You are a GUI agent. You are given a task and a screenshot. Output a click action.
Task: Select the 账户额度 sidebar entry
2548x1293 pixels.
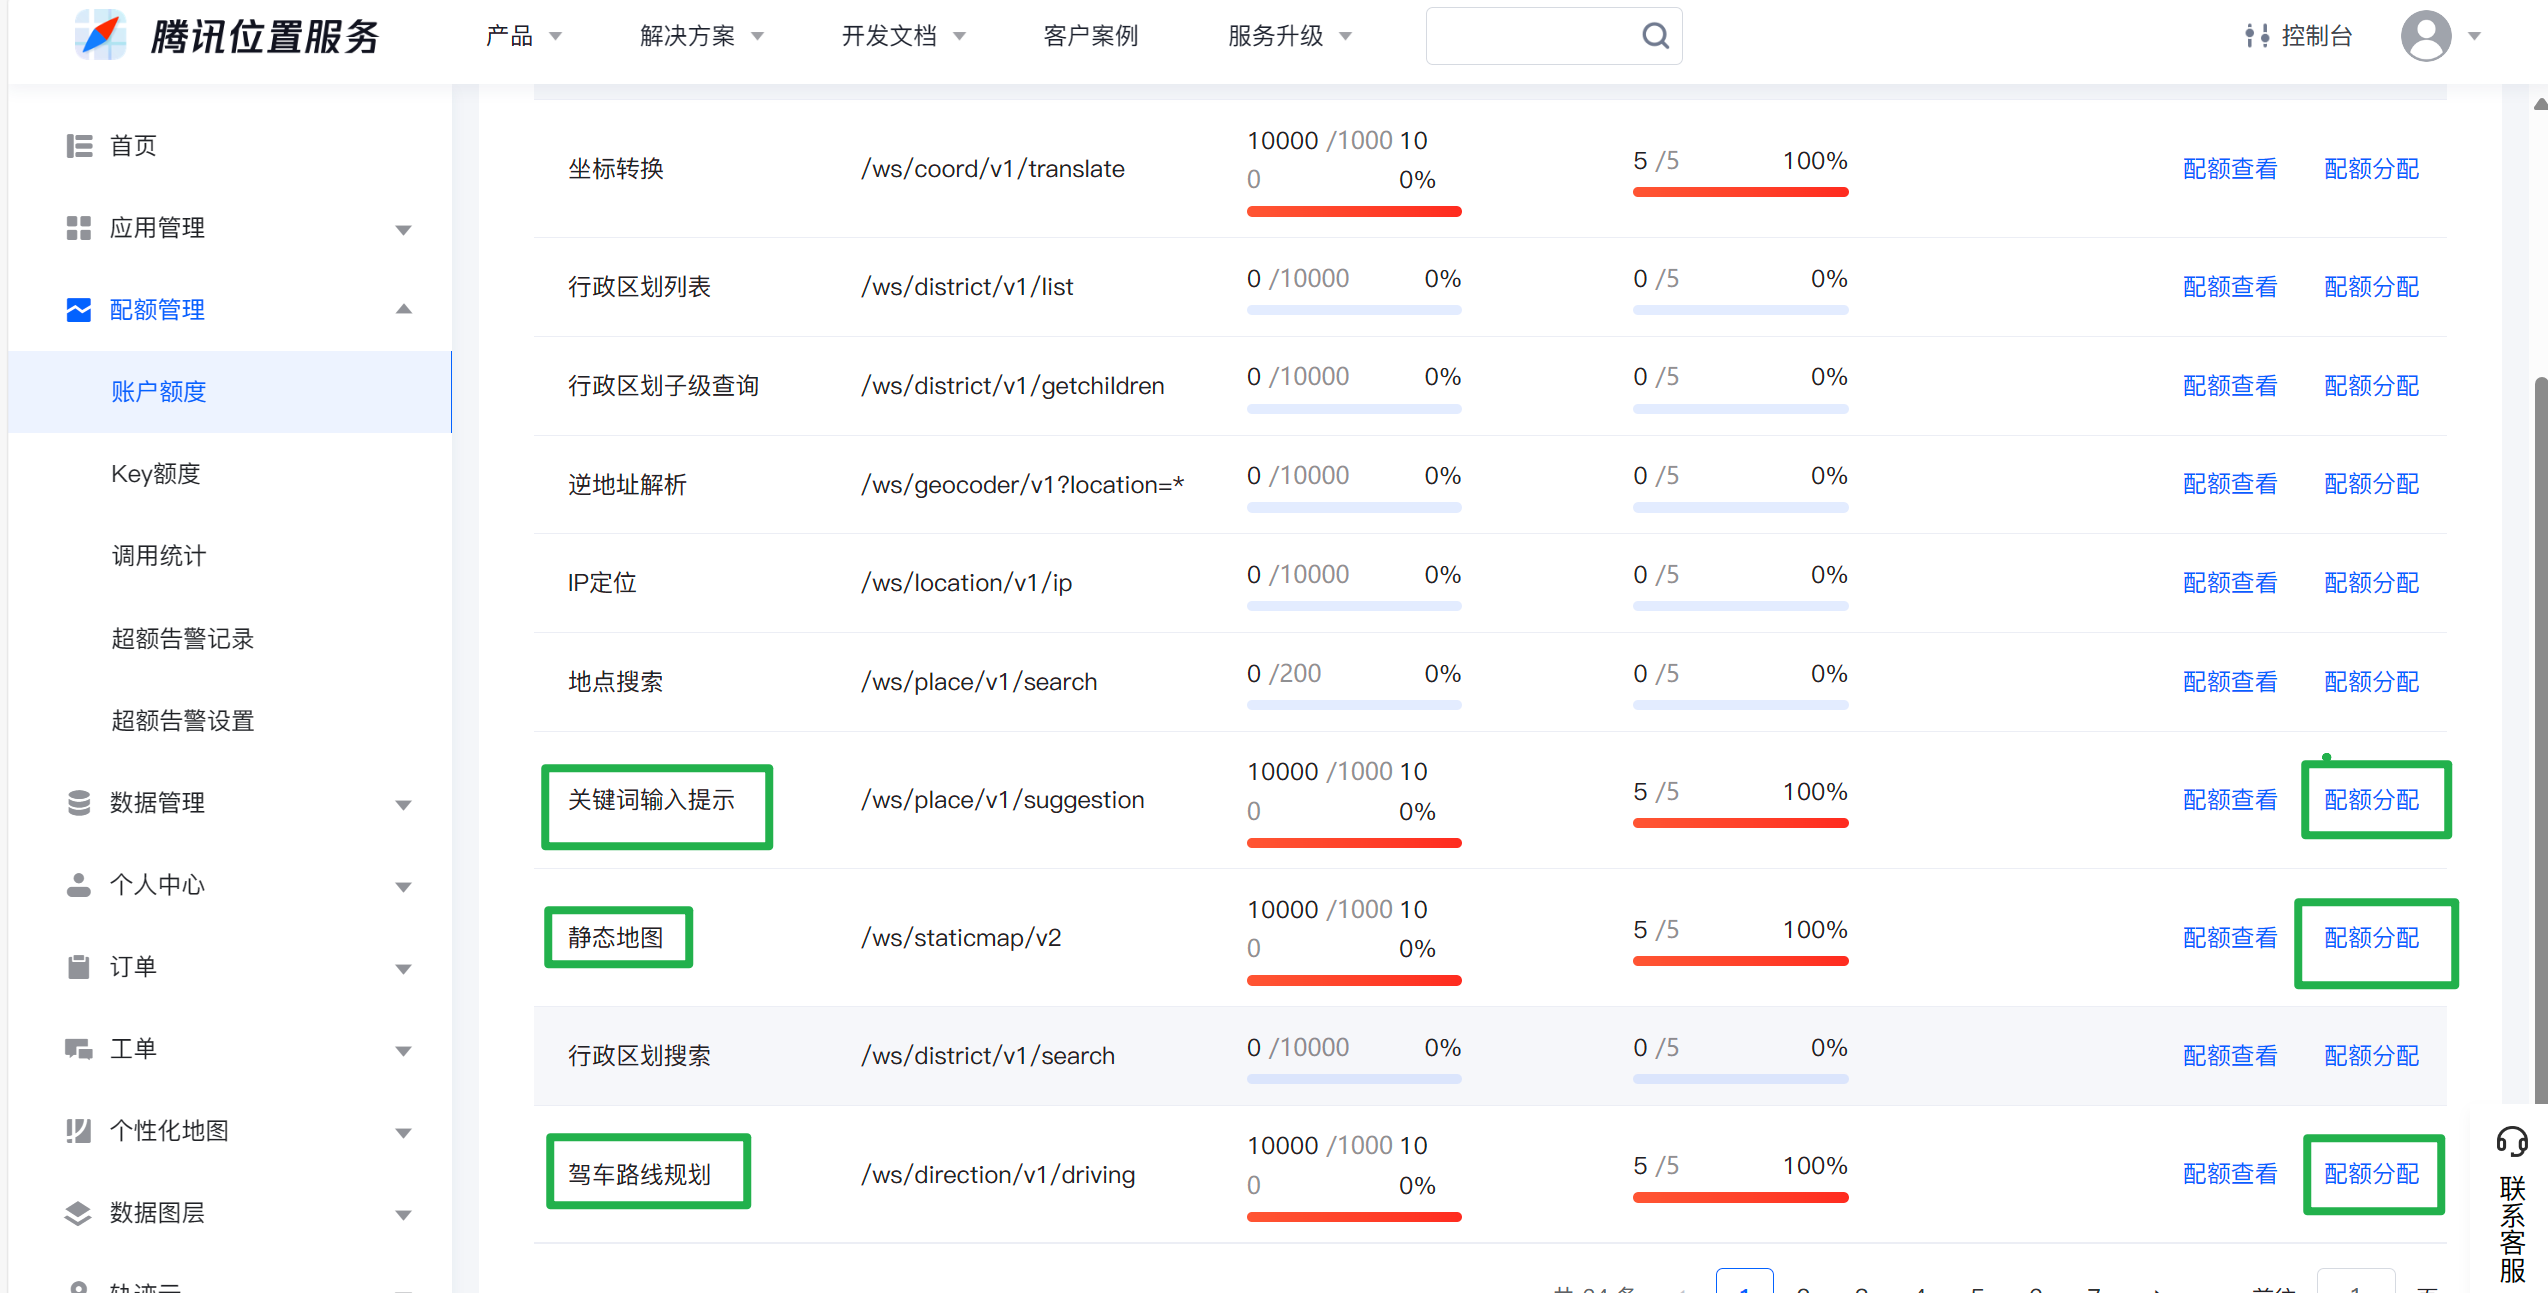(159, 391)
